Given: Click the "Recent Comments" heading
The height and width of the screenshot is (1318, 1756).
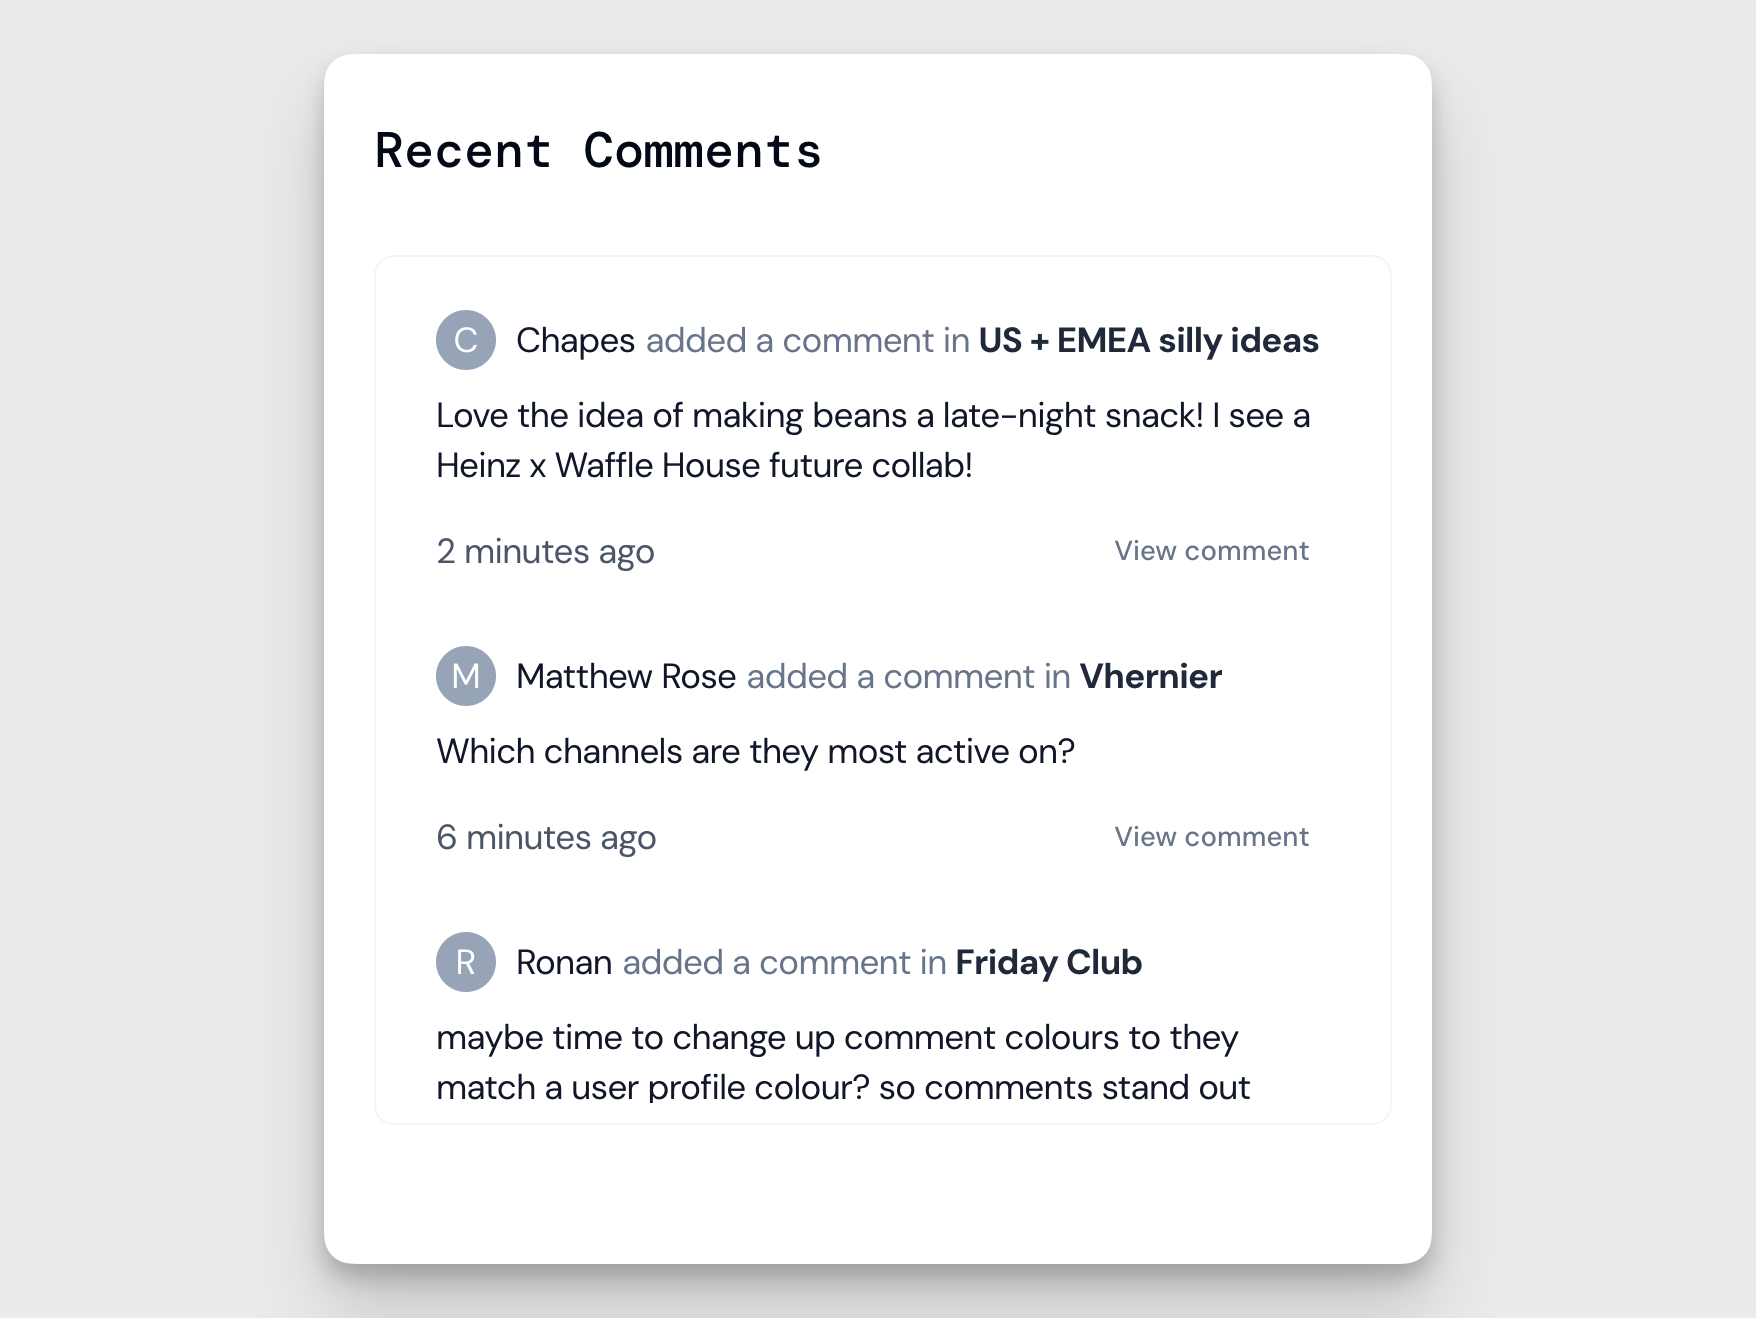Looking at the screenshot, I should pyautogui.click(x=598, y=151).
